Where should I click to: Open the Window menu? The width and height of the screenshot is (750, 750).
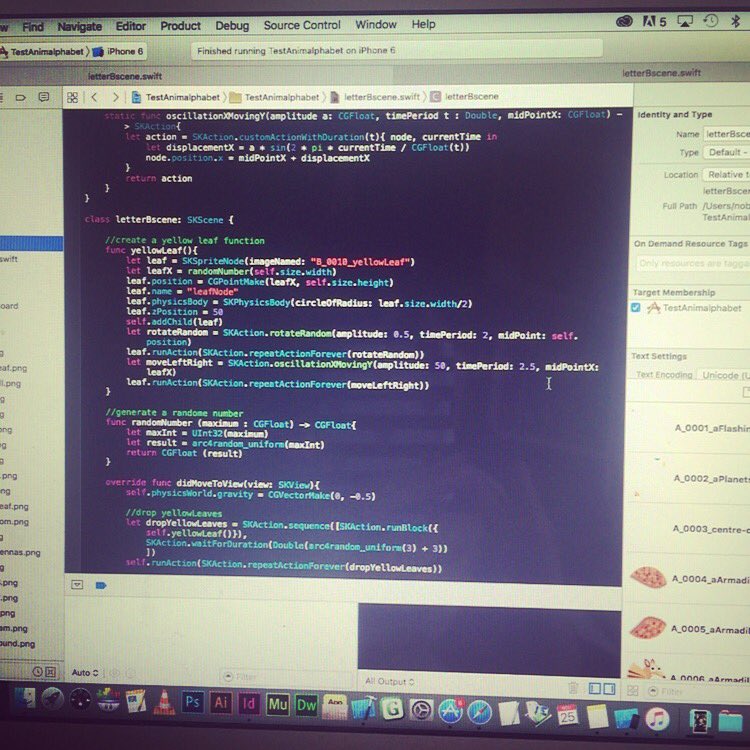pos(375,24)
